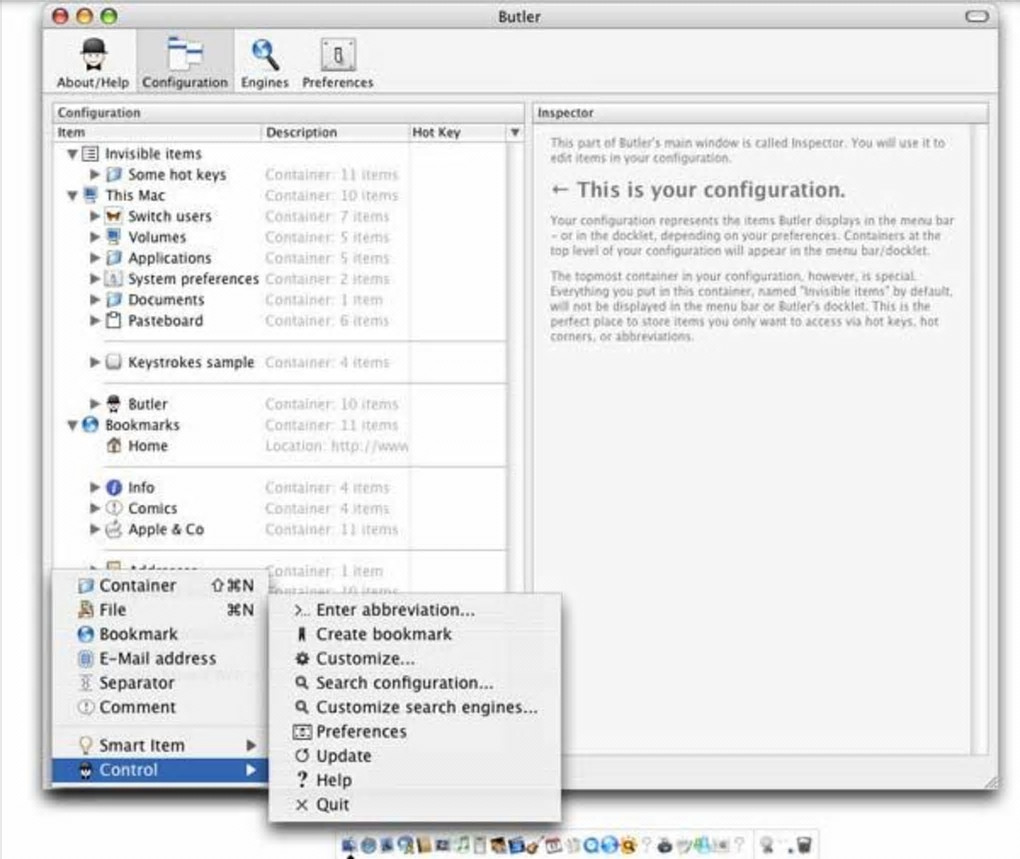This screenshot has width=1020, height=859.
Task: Open the Preferences switch toolbar icon
Action: (x=338, y=62)
